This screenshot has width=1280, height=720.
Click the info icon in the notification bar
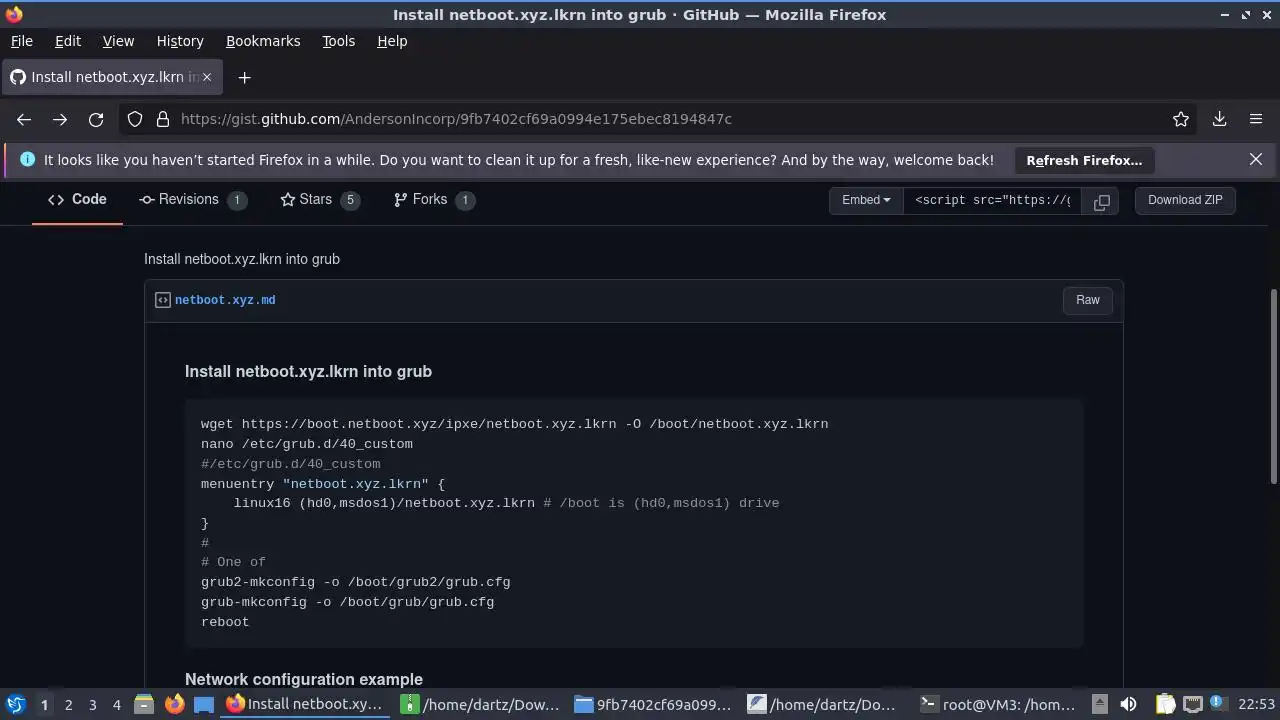(x=27, y=160)
